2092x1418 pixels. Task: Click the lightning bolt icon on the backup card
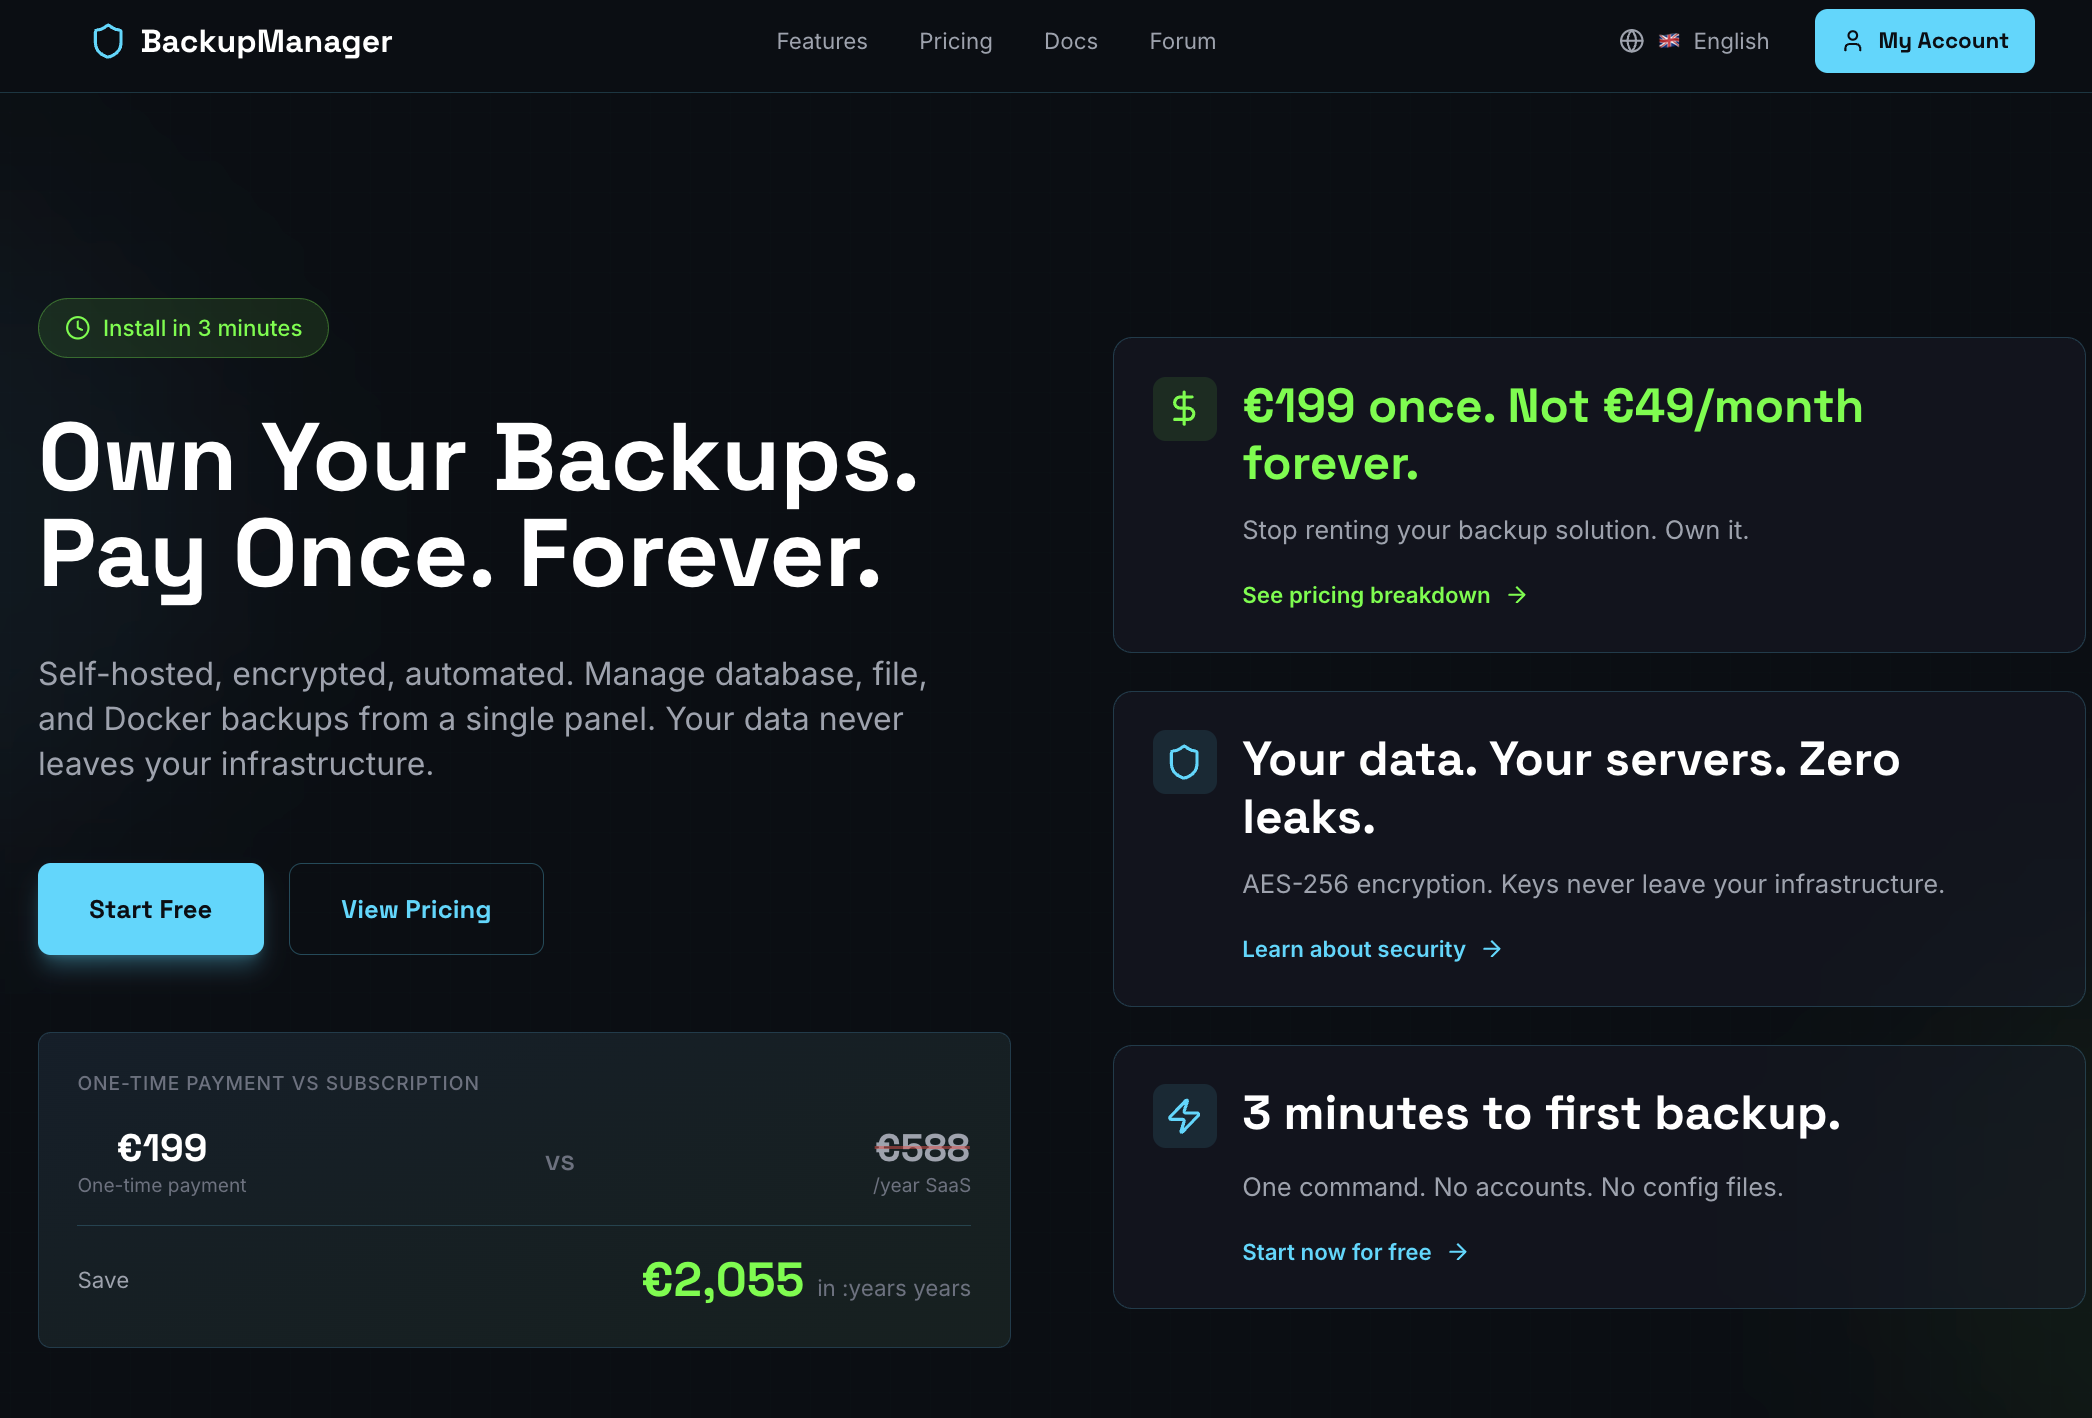click(1184, 1115)
